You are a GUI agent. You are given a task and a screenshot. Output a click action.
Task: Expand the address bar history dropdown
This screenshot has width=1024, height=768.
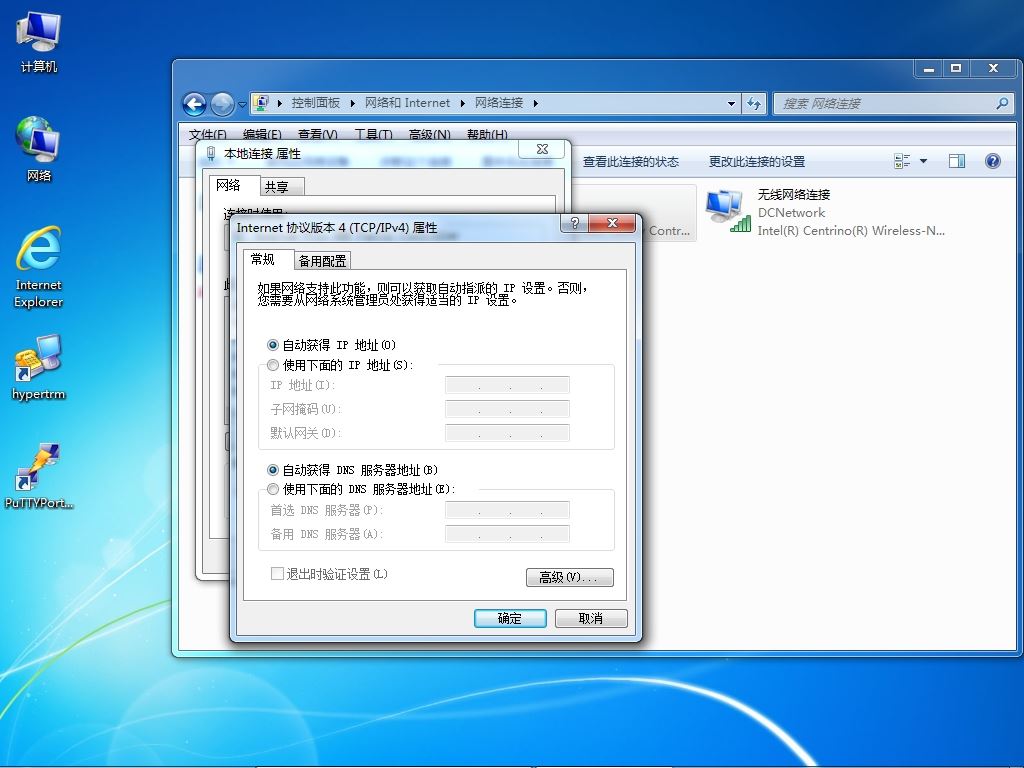[731, 103]
